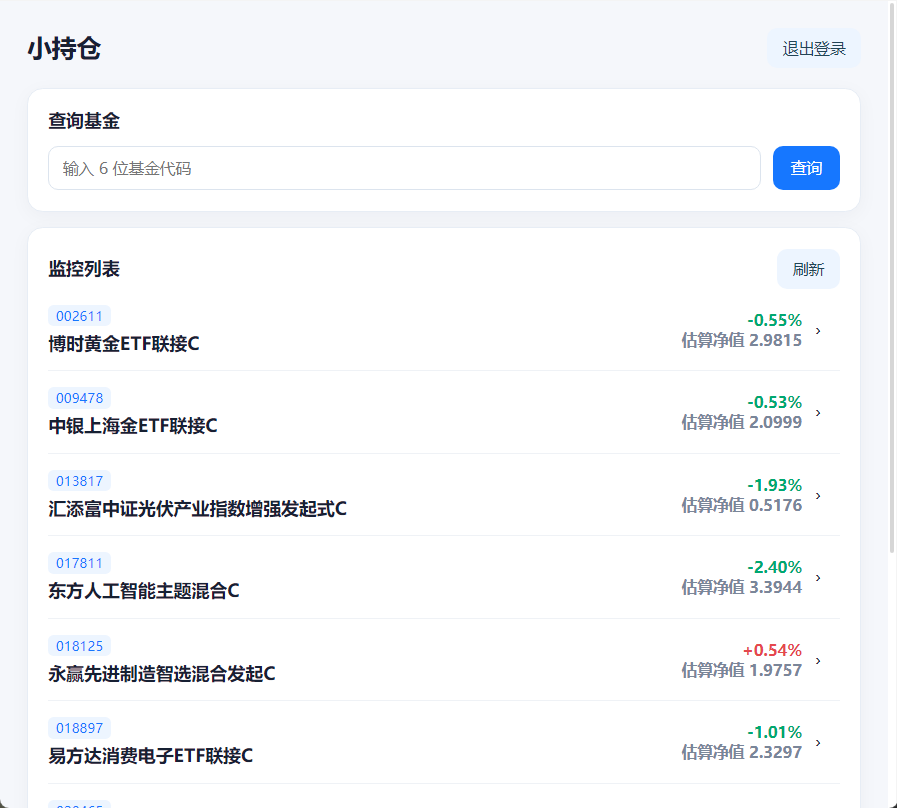Open chevron for 汇添富中证光伏产业指数增强发起式C
This screenshot has width=897, height=808.
click(x=818, y=496)
